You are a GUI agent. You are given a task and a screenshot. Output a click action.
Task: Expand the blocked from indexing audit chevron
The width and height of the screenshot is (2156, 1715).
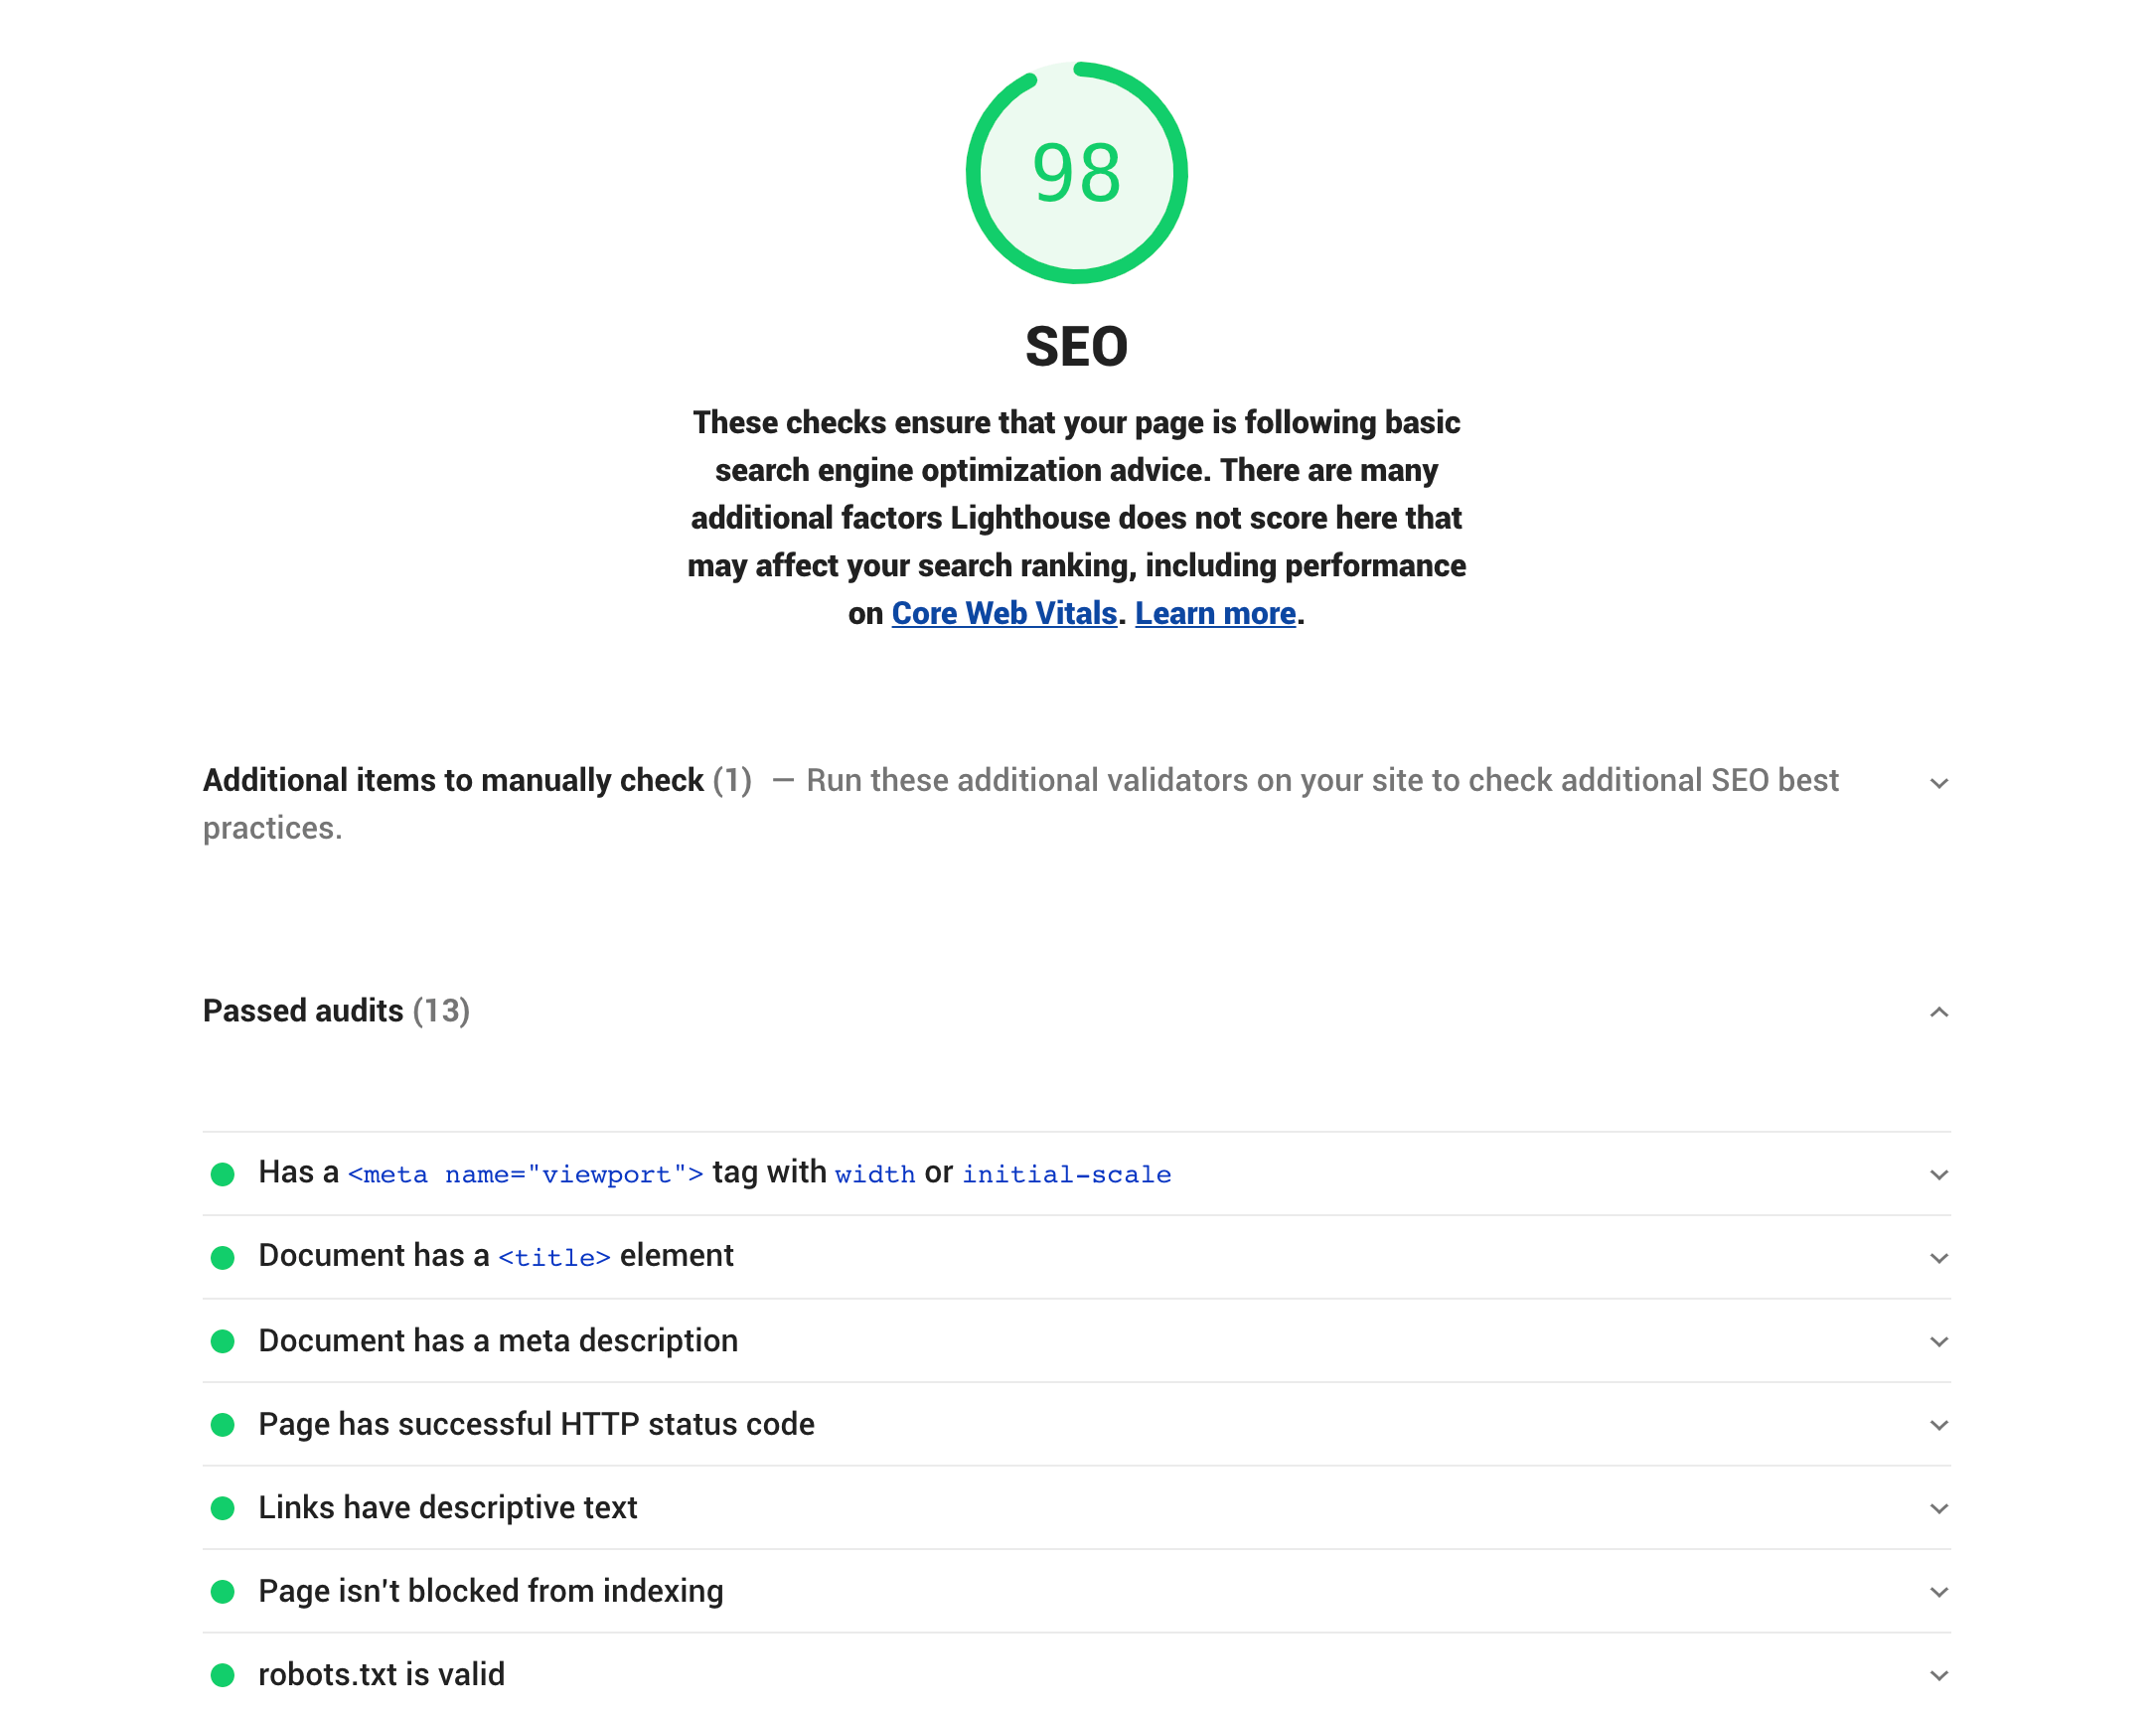click(x=1938, y=1591)
